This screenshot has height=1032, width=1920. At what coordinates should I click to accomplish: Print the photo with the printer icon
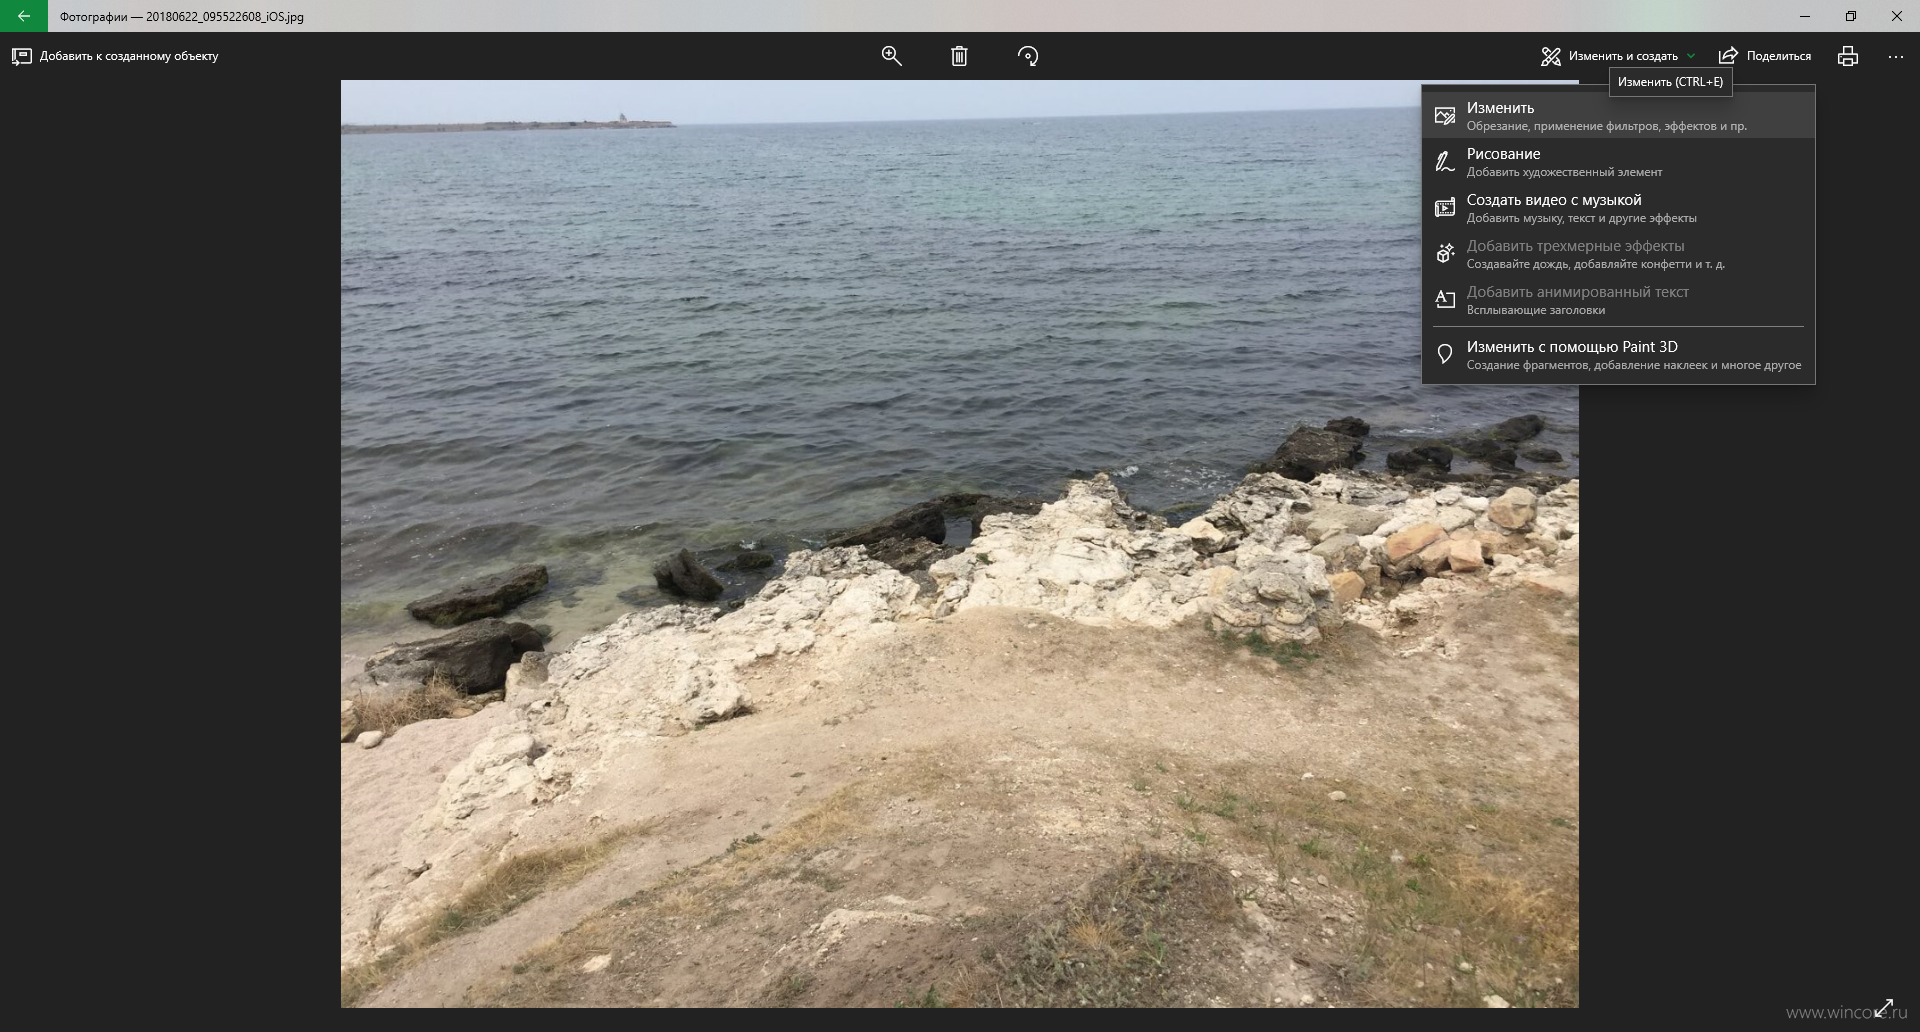click(x=1848, y=56)
